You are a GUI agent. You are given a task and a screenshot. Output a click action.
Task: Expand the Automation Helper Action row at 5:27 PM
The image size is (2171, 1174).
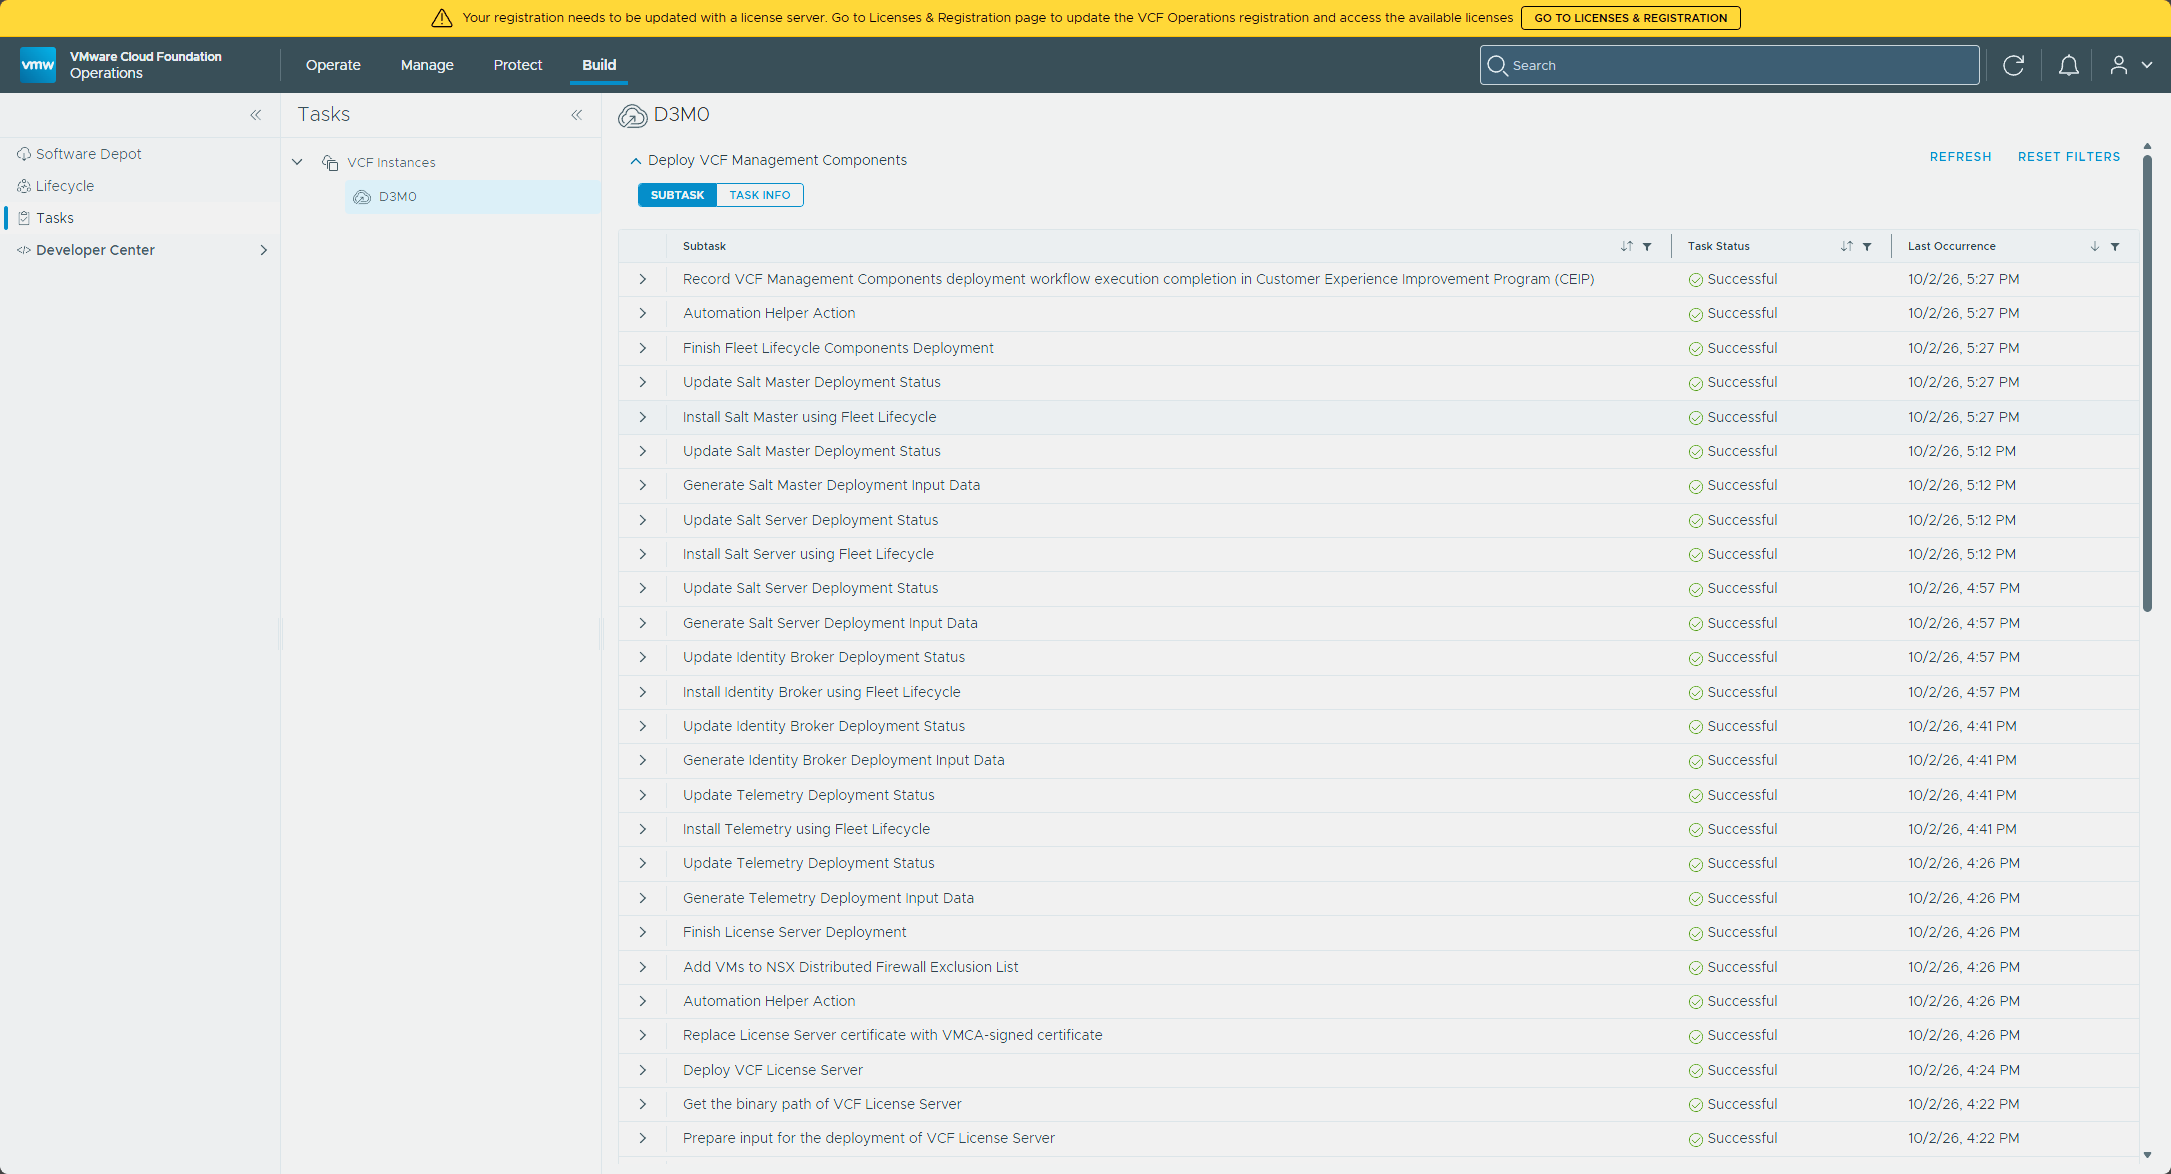coord(643,313)
